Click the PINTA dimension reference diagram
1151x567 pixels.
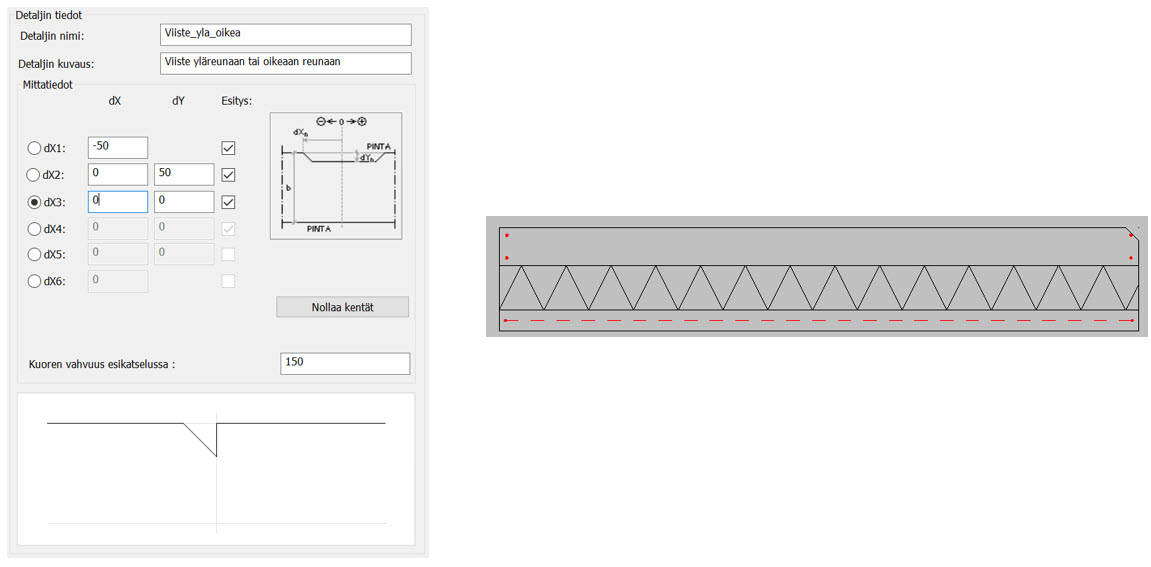[x=335, y=176]
